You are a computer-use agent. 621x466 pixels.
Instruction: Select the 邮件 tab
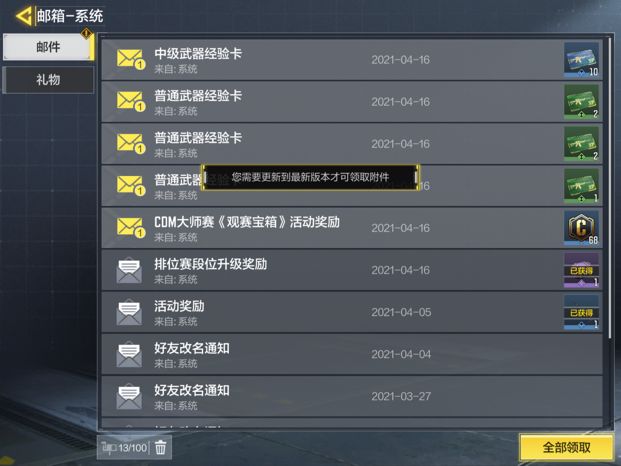(x=48, y=47)
